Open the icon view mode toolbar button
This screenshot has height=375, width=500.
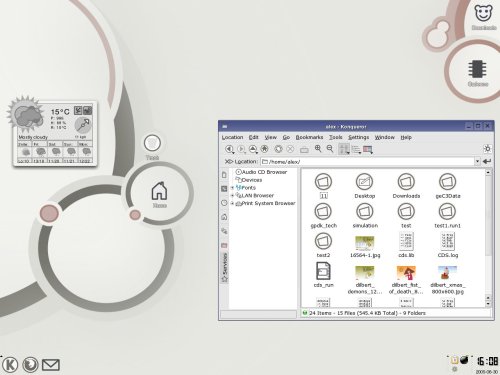click(x=344, y=149)
